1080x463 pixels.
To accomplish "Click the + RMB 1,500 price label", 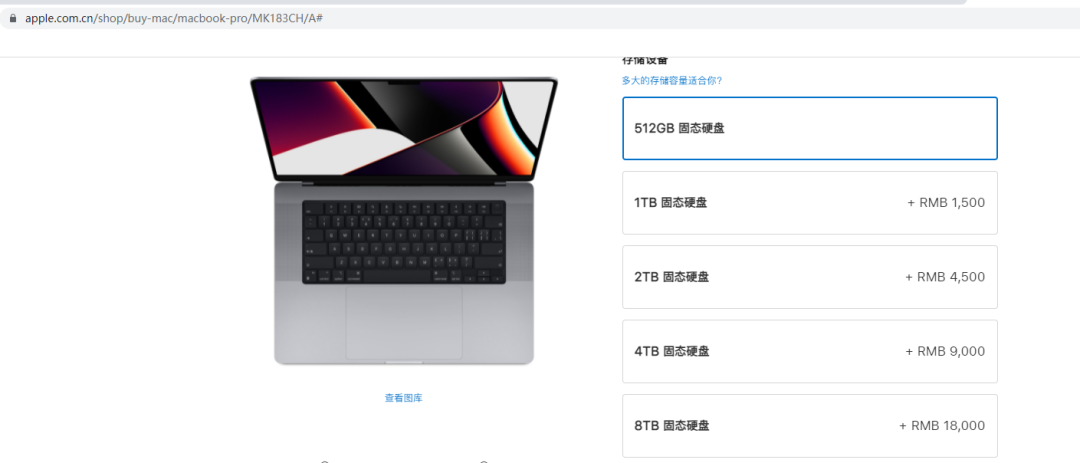I will [x=946, y=203].
